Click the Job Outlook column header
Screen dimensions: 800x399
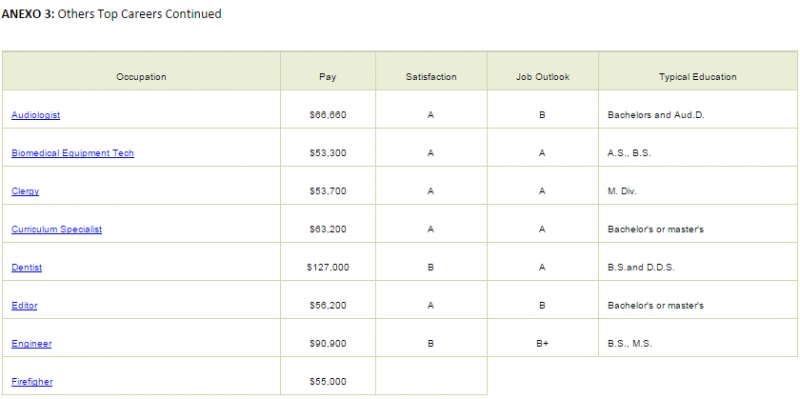pos(542,71)
